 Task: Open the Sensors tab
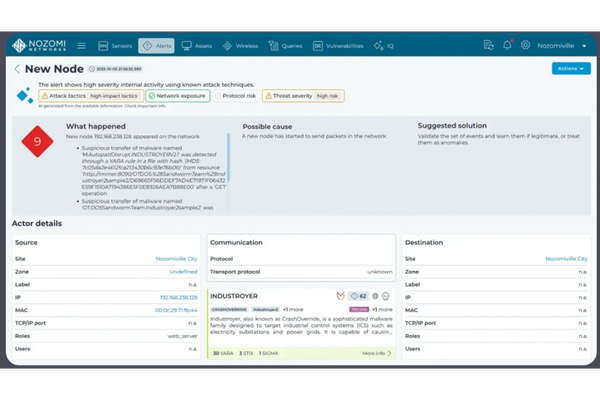tap(115, 46)
